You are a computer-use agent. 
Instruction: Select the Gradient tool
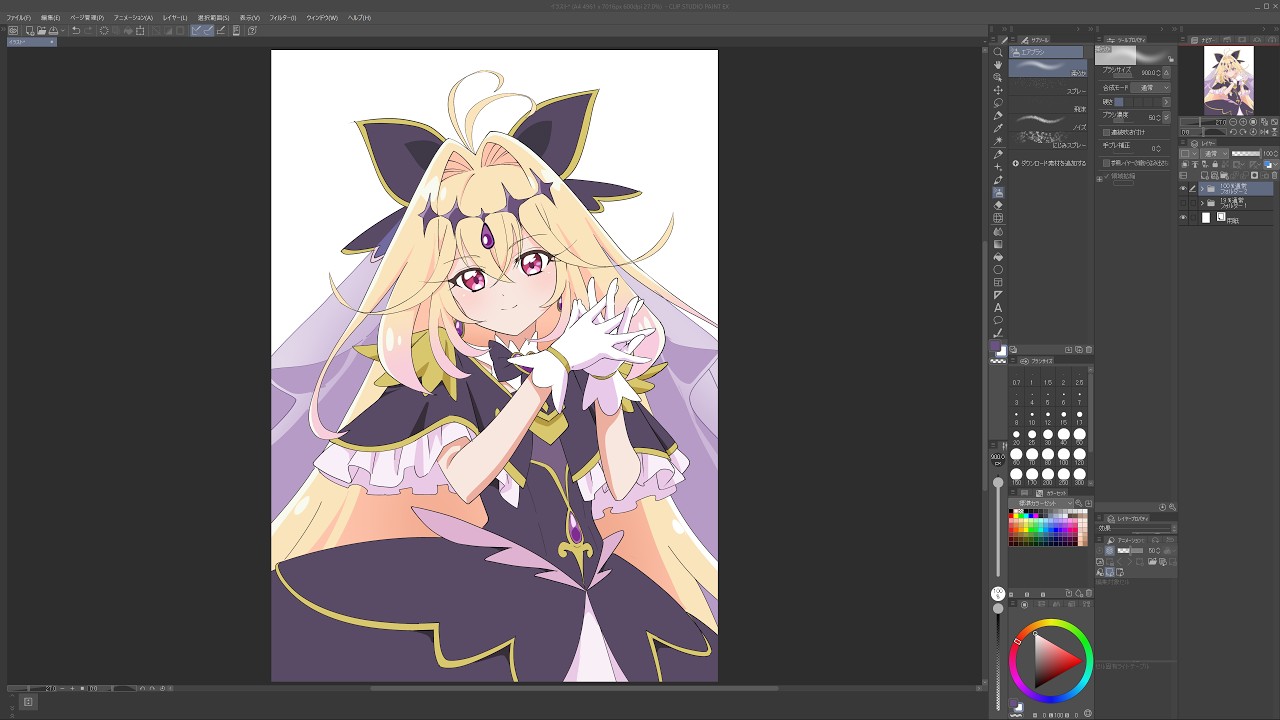[998, 244]
